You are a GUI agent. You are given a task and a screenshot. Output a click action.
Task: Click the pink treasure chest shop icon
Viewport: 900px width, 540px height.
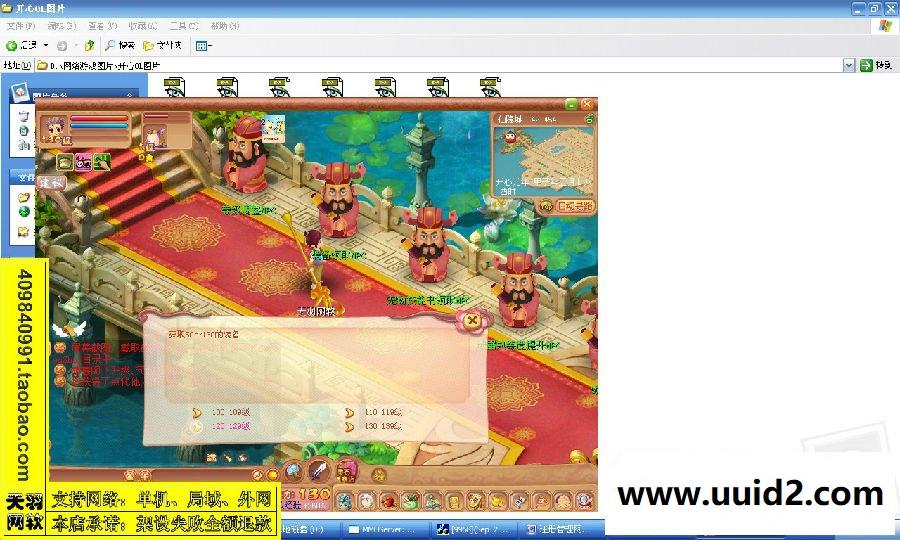pos(346,472)
